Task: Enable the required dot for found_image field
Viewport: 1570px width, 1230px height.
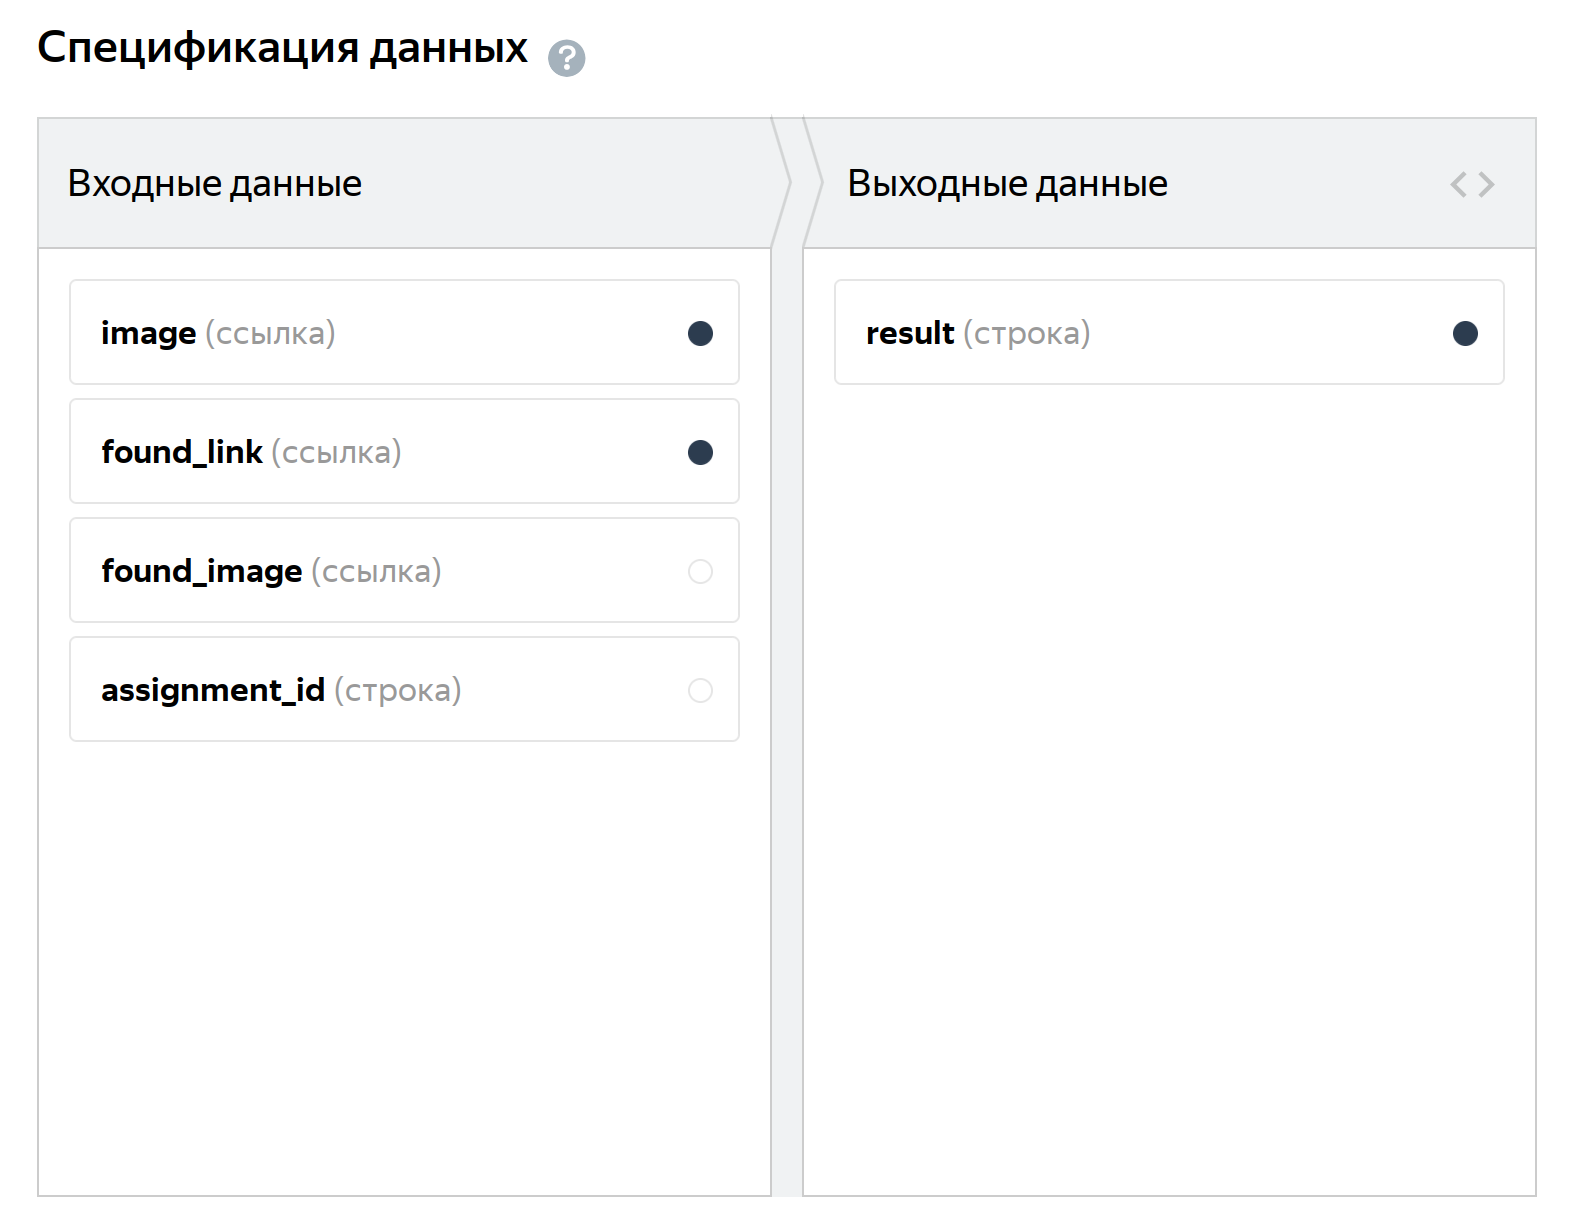Action: (x=700, y=571)
